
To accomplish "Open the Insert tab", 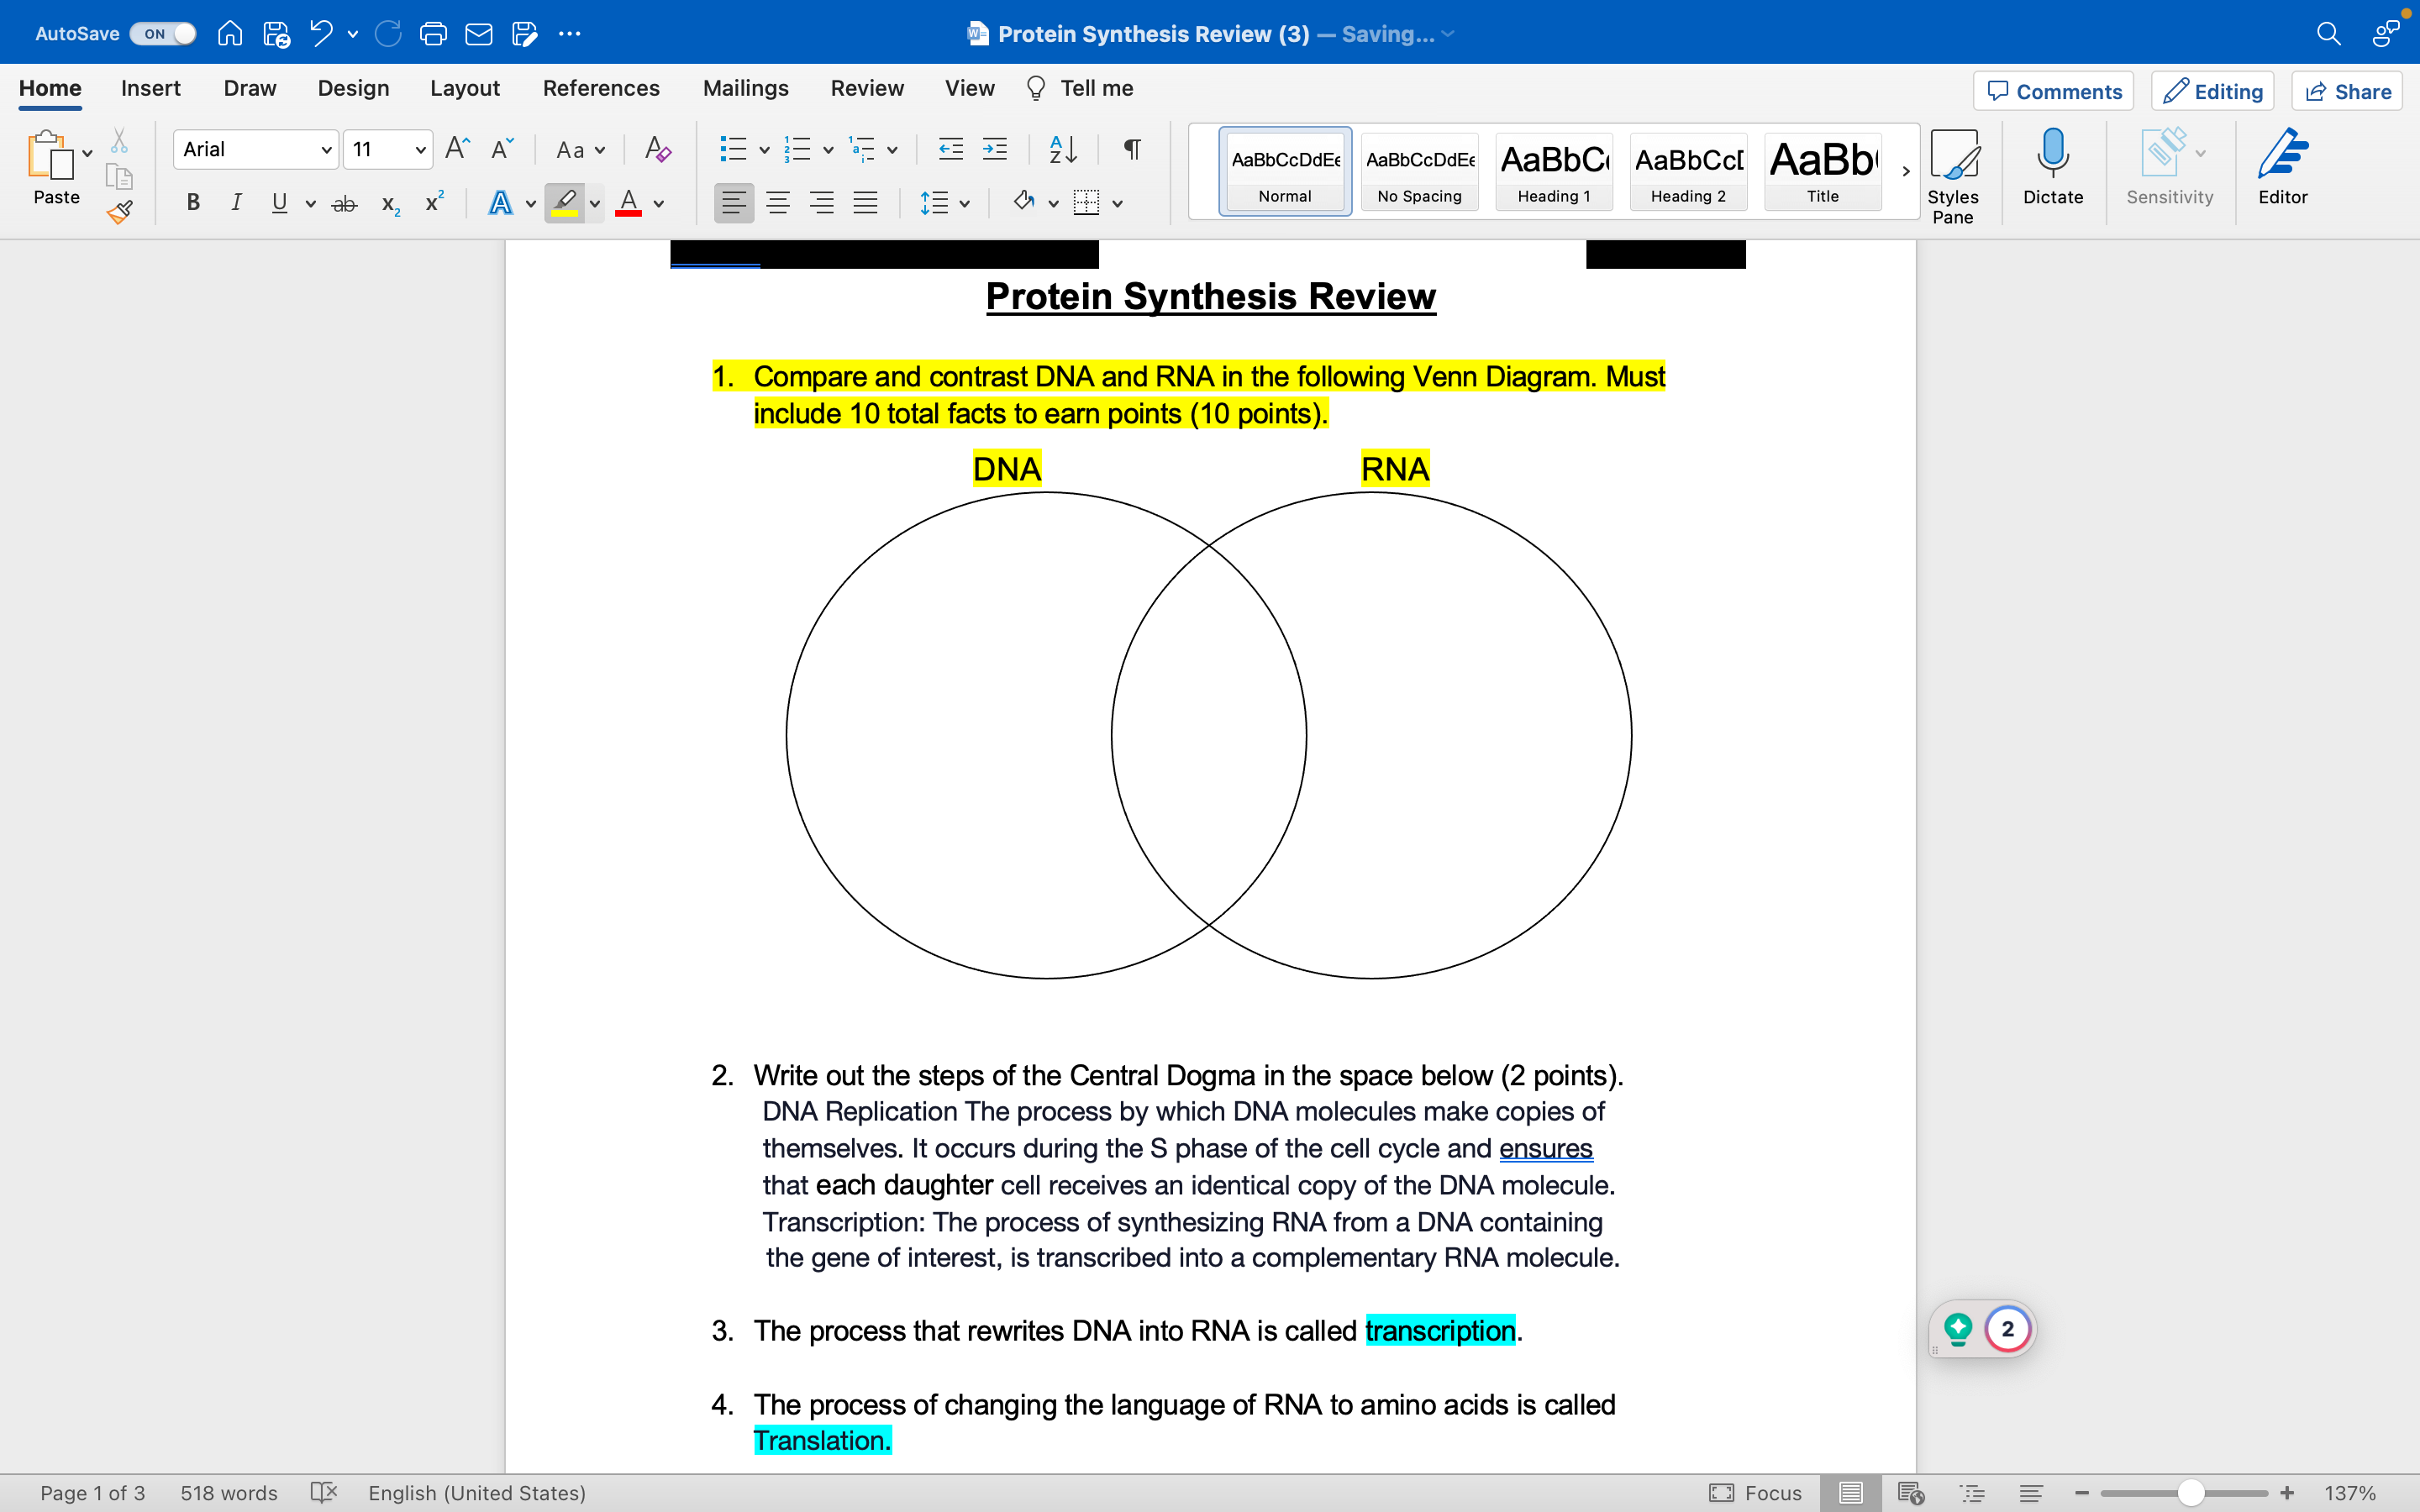I will click(151, 88).
